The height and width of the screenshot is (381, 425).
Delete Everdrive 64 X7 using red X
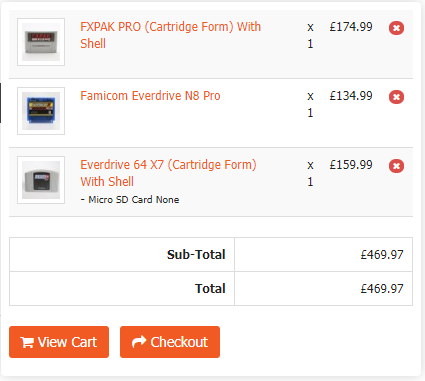pos(396,166)
